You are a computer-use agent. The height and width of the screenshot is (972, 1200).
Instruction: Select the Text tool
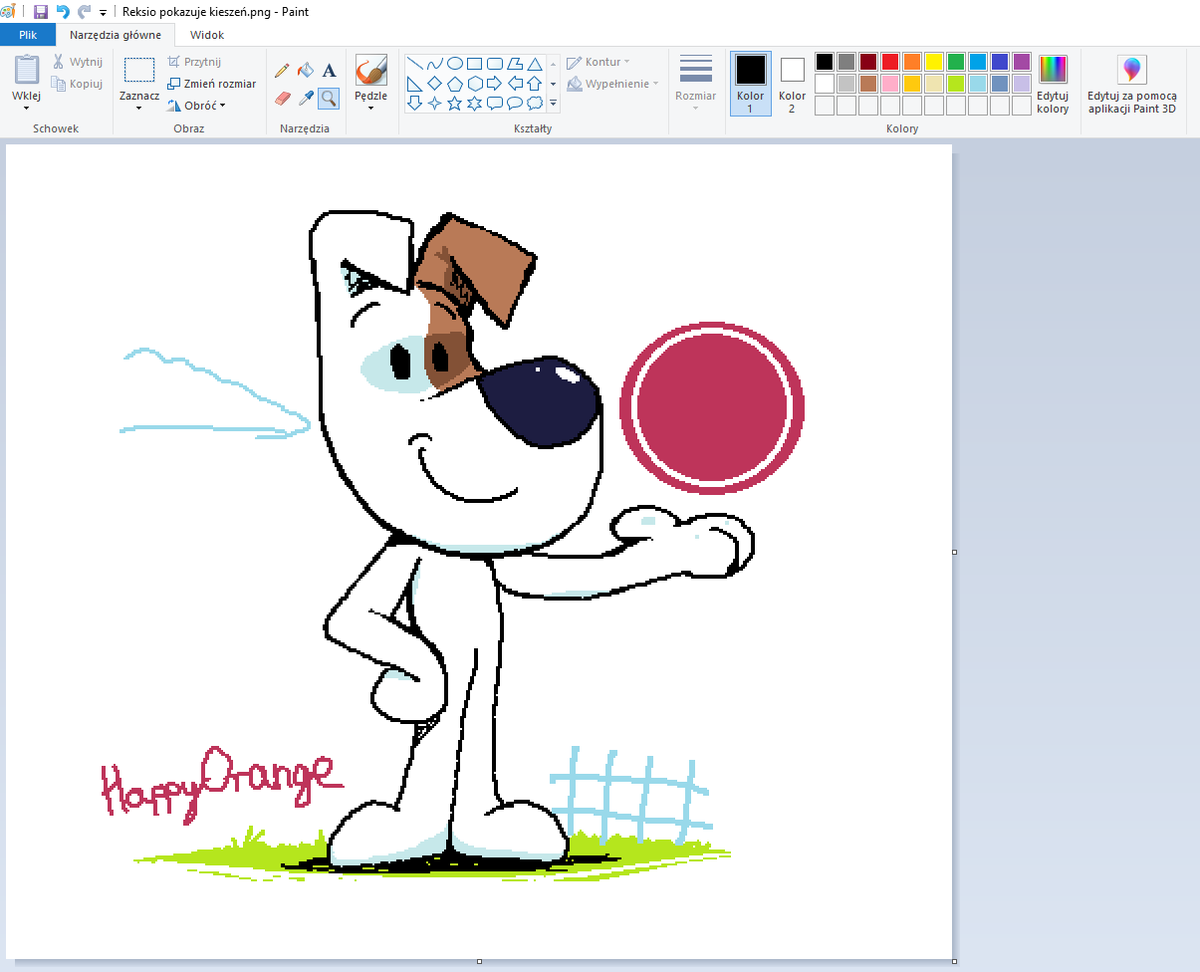(x=328, y=70)
